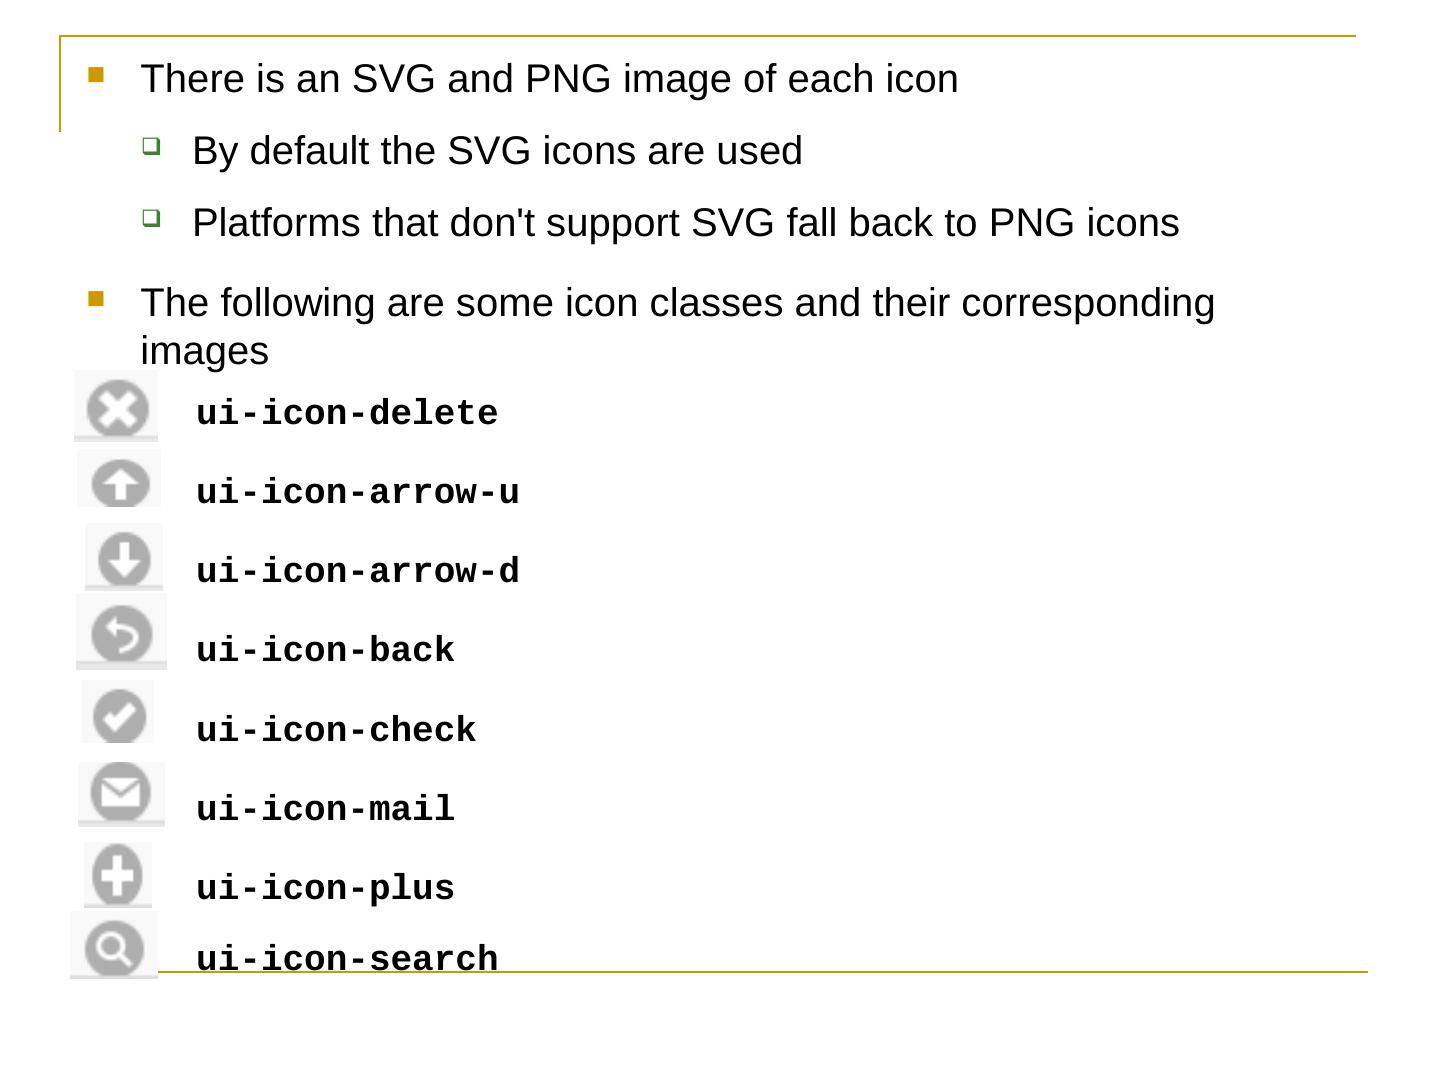The image size is (1440, 1080).
Task: Click the ui-icon-mail label
Action: pos(325,808)
